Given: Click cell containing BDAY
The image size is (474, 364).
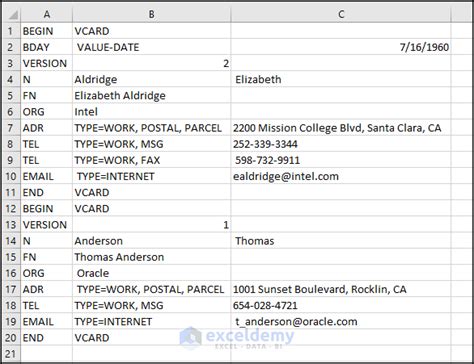Looking at the screenshot, I should point(47,47).
